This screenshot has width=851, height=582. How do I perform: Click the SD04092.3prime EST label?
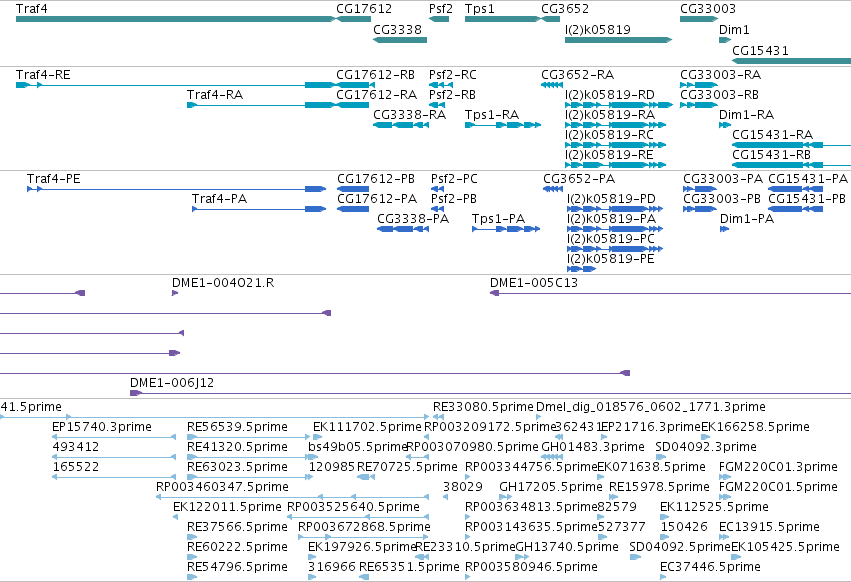point(706,447)
